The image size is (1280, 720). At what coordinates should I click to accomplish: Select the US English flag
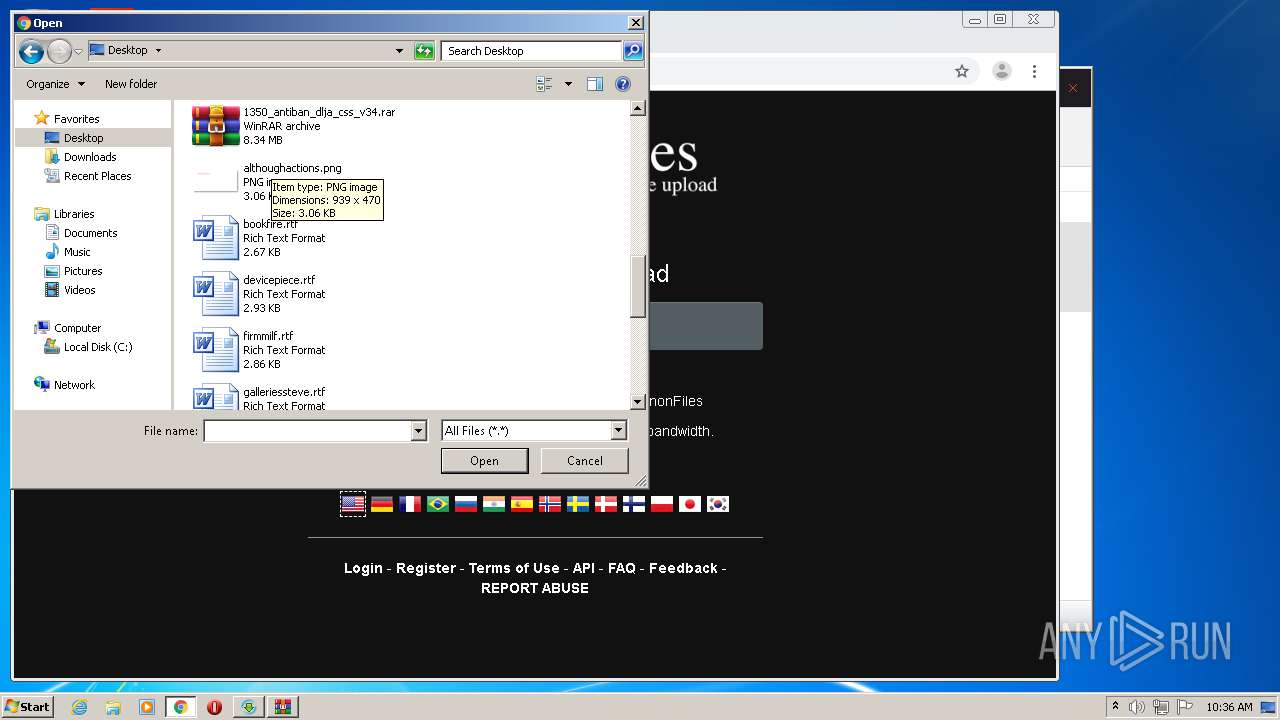pyautogui.click(x=353, y=504)
